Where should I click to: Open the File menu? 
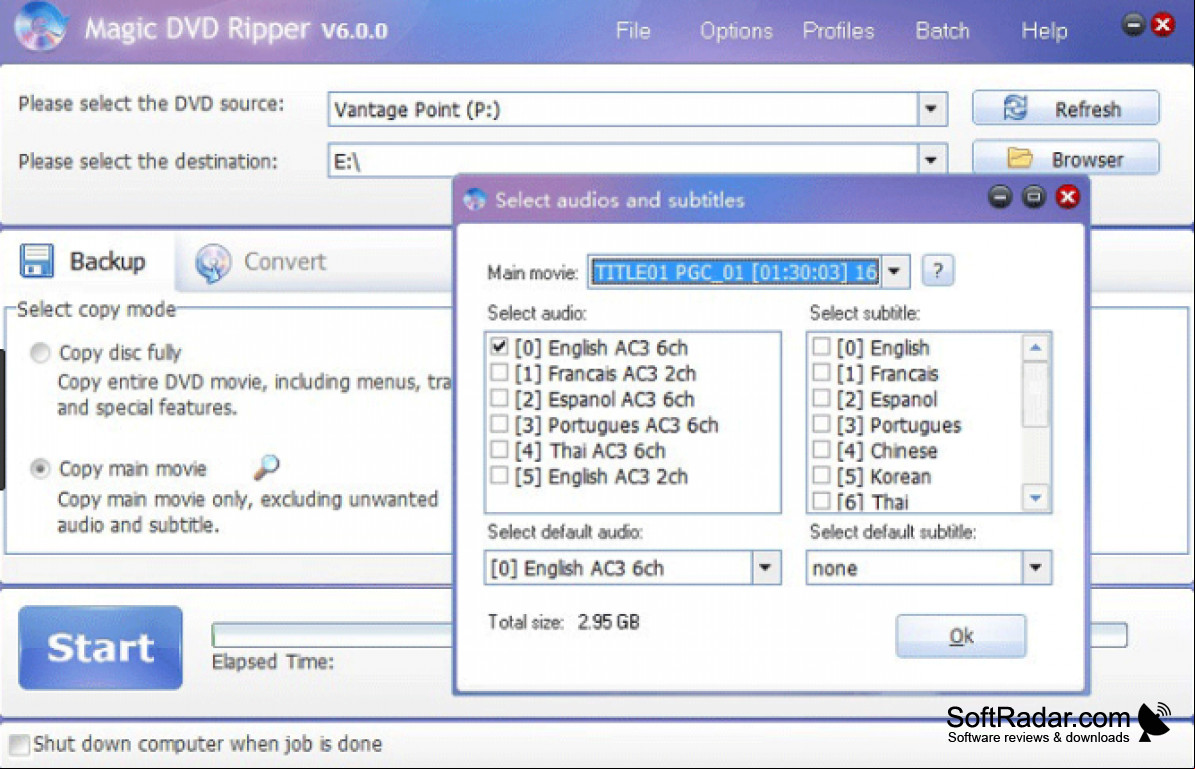coord(633,30)
